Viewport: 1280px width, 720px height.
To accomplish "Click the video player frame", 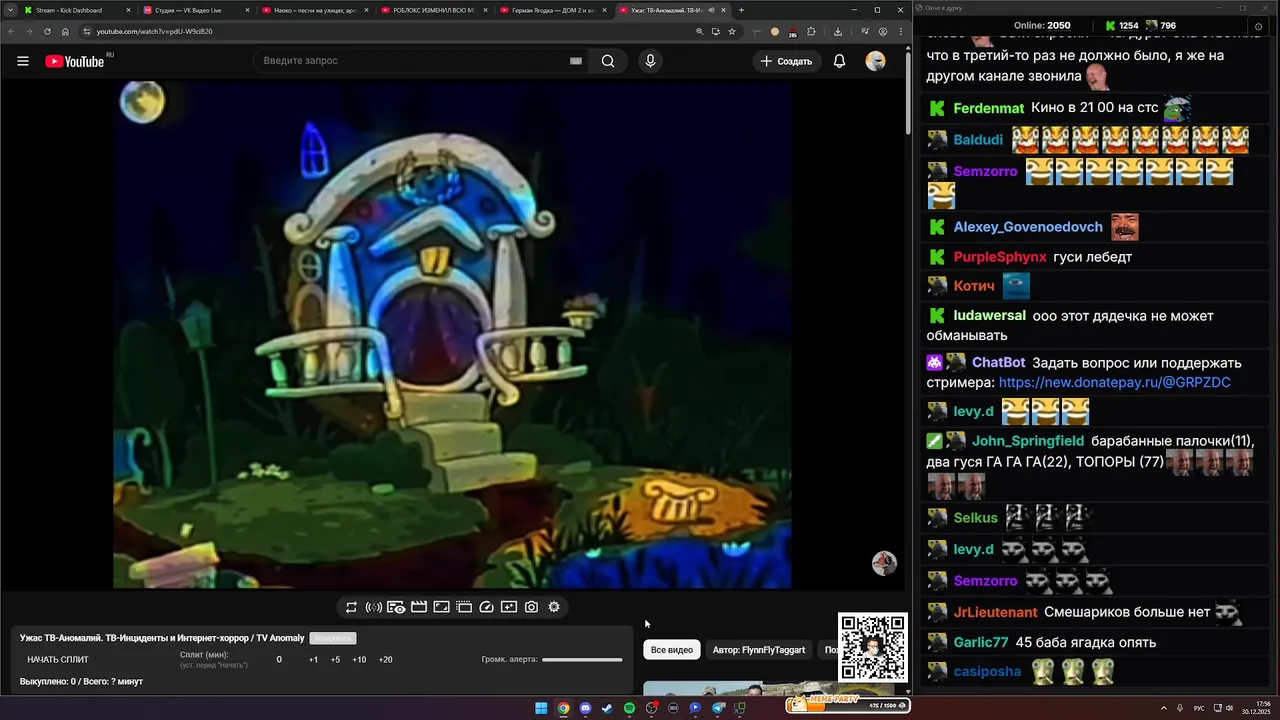I will click(452, 335).
